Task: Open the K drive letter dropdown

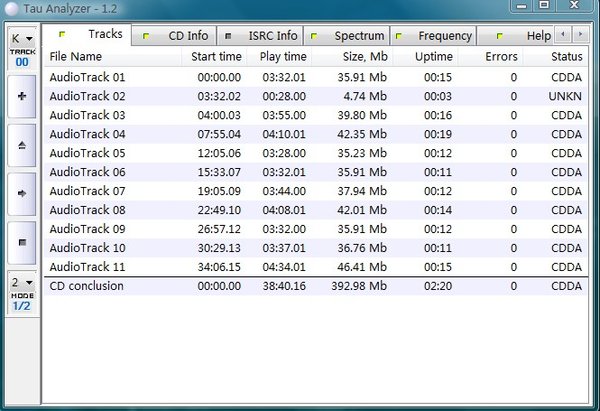Action: (x=22, y=39)
